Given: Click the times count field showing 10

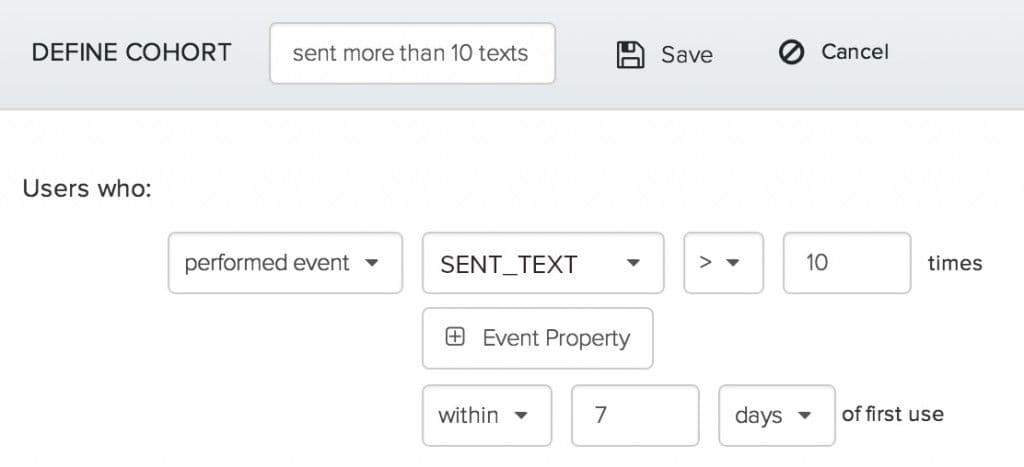Looking at the screenshot, I should [x=846, y=264].
